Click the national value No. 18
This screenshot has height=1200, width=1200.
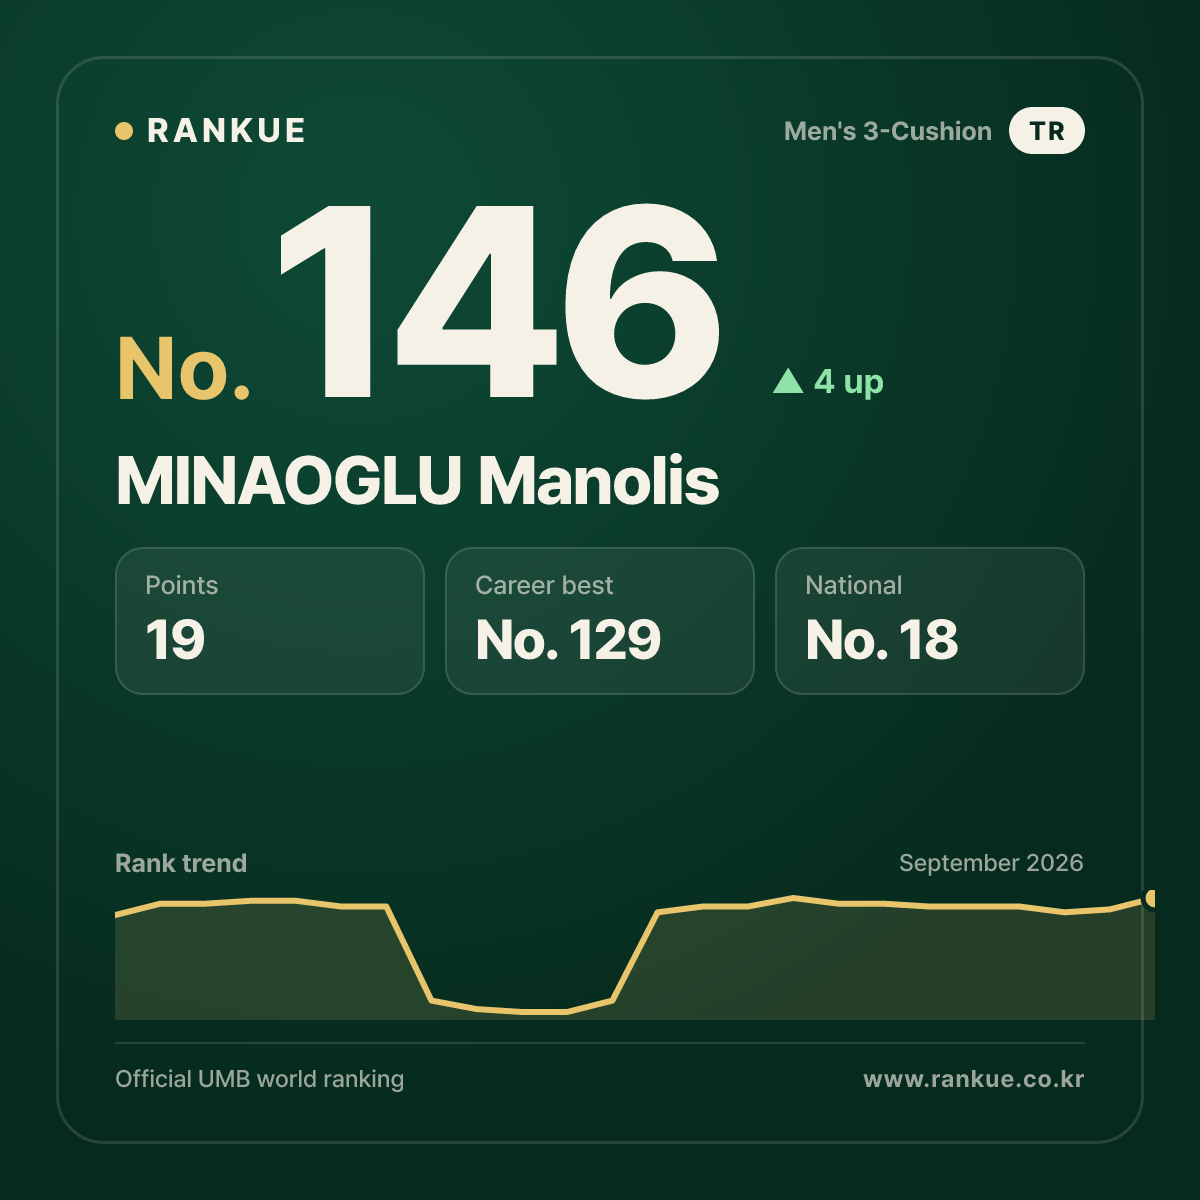[x=882, y=640]
